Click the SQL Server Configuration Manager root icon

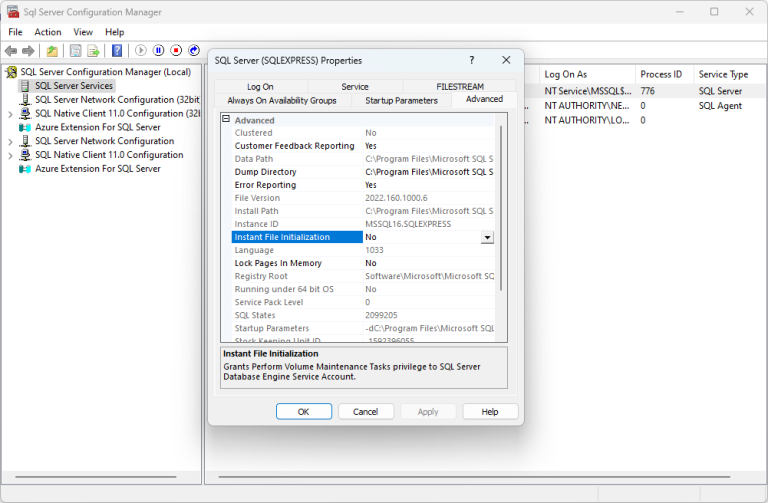(11, 72)
